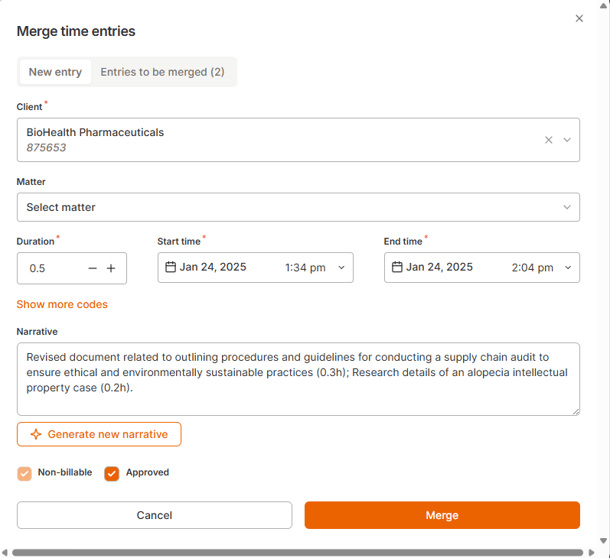Viewport: 610px width, 558px height.
Task: Click the Duration input field
Action: pyautogui.click(x=50, y=268)
